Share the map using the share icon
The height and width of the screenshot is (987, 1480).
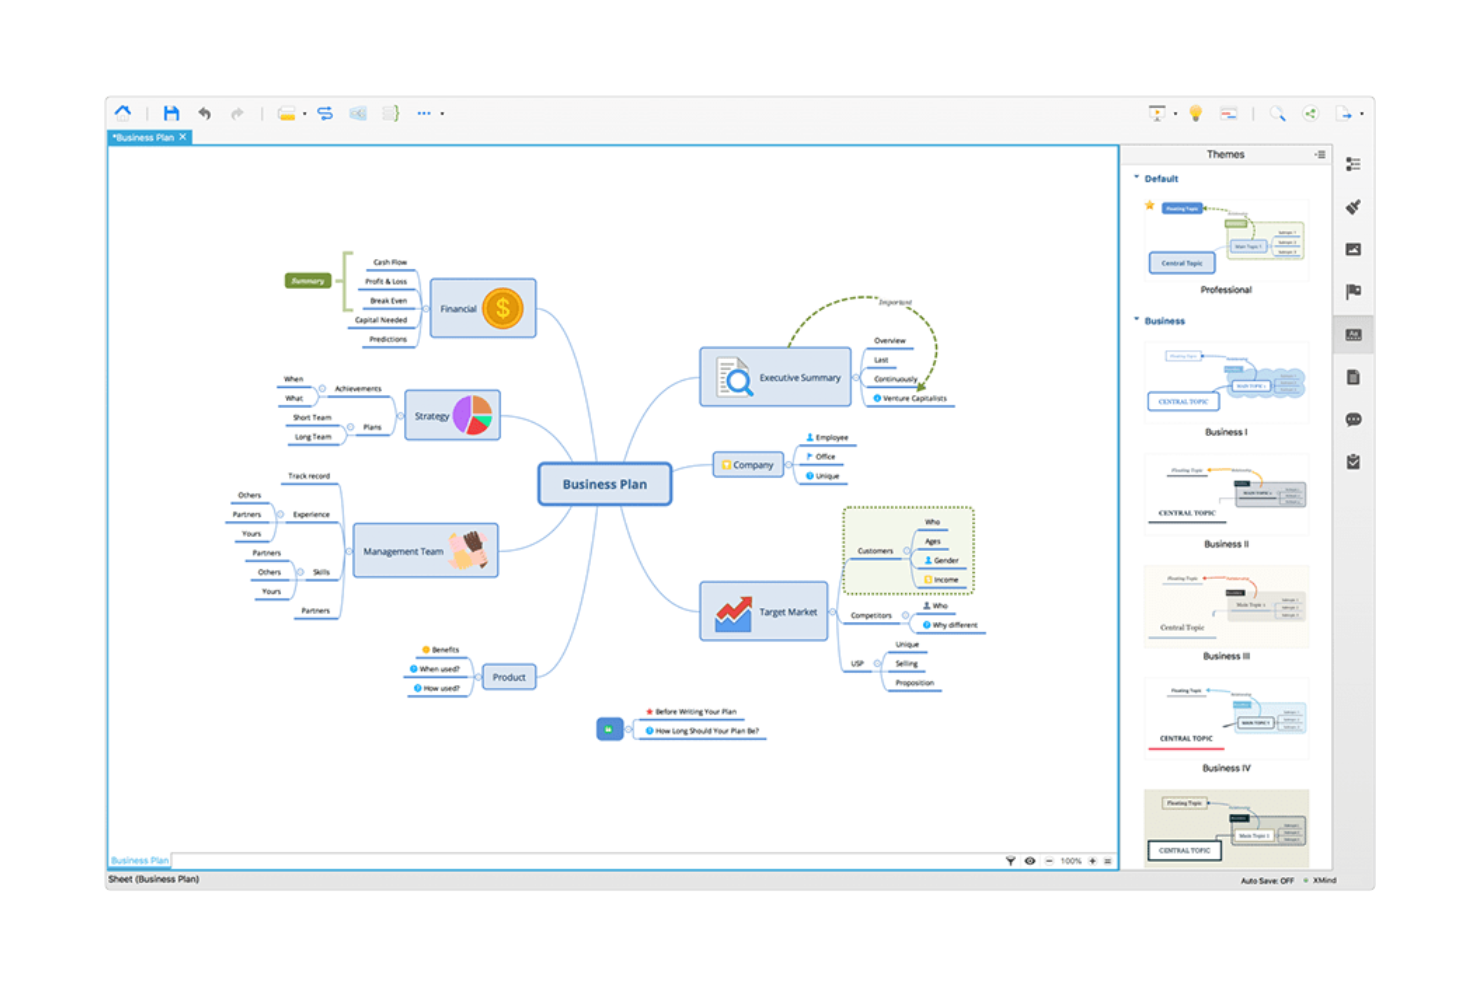click(1311, 113)
